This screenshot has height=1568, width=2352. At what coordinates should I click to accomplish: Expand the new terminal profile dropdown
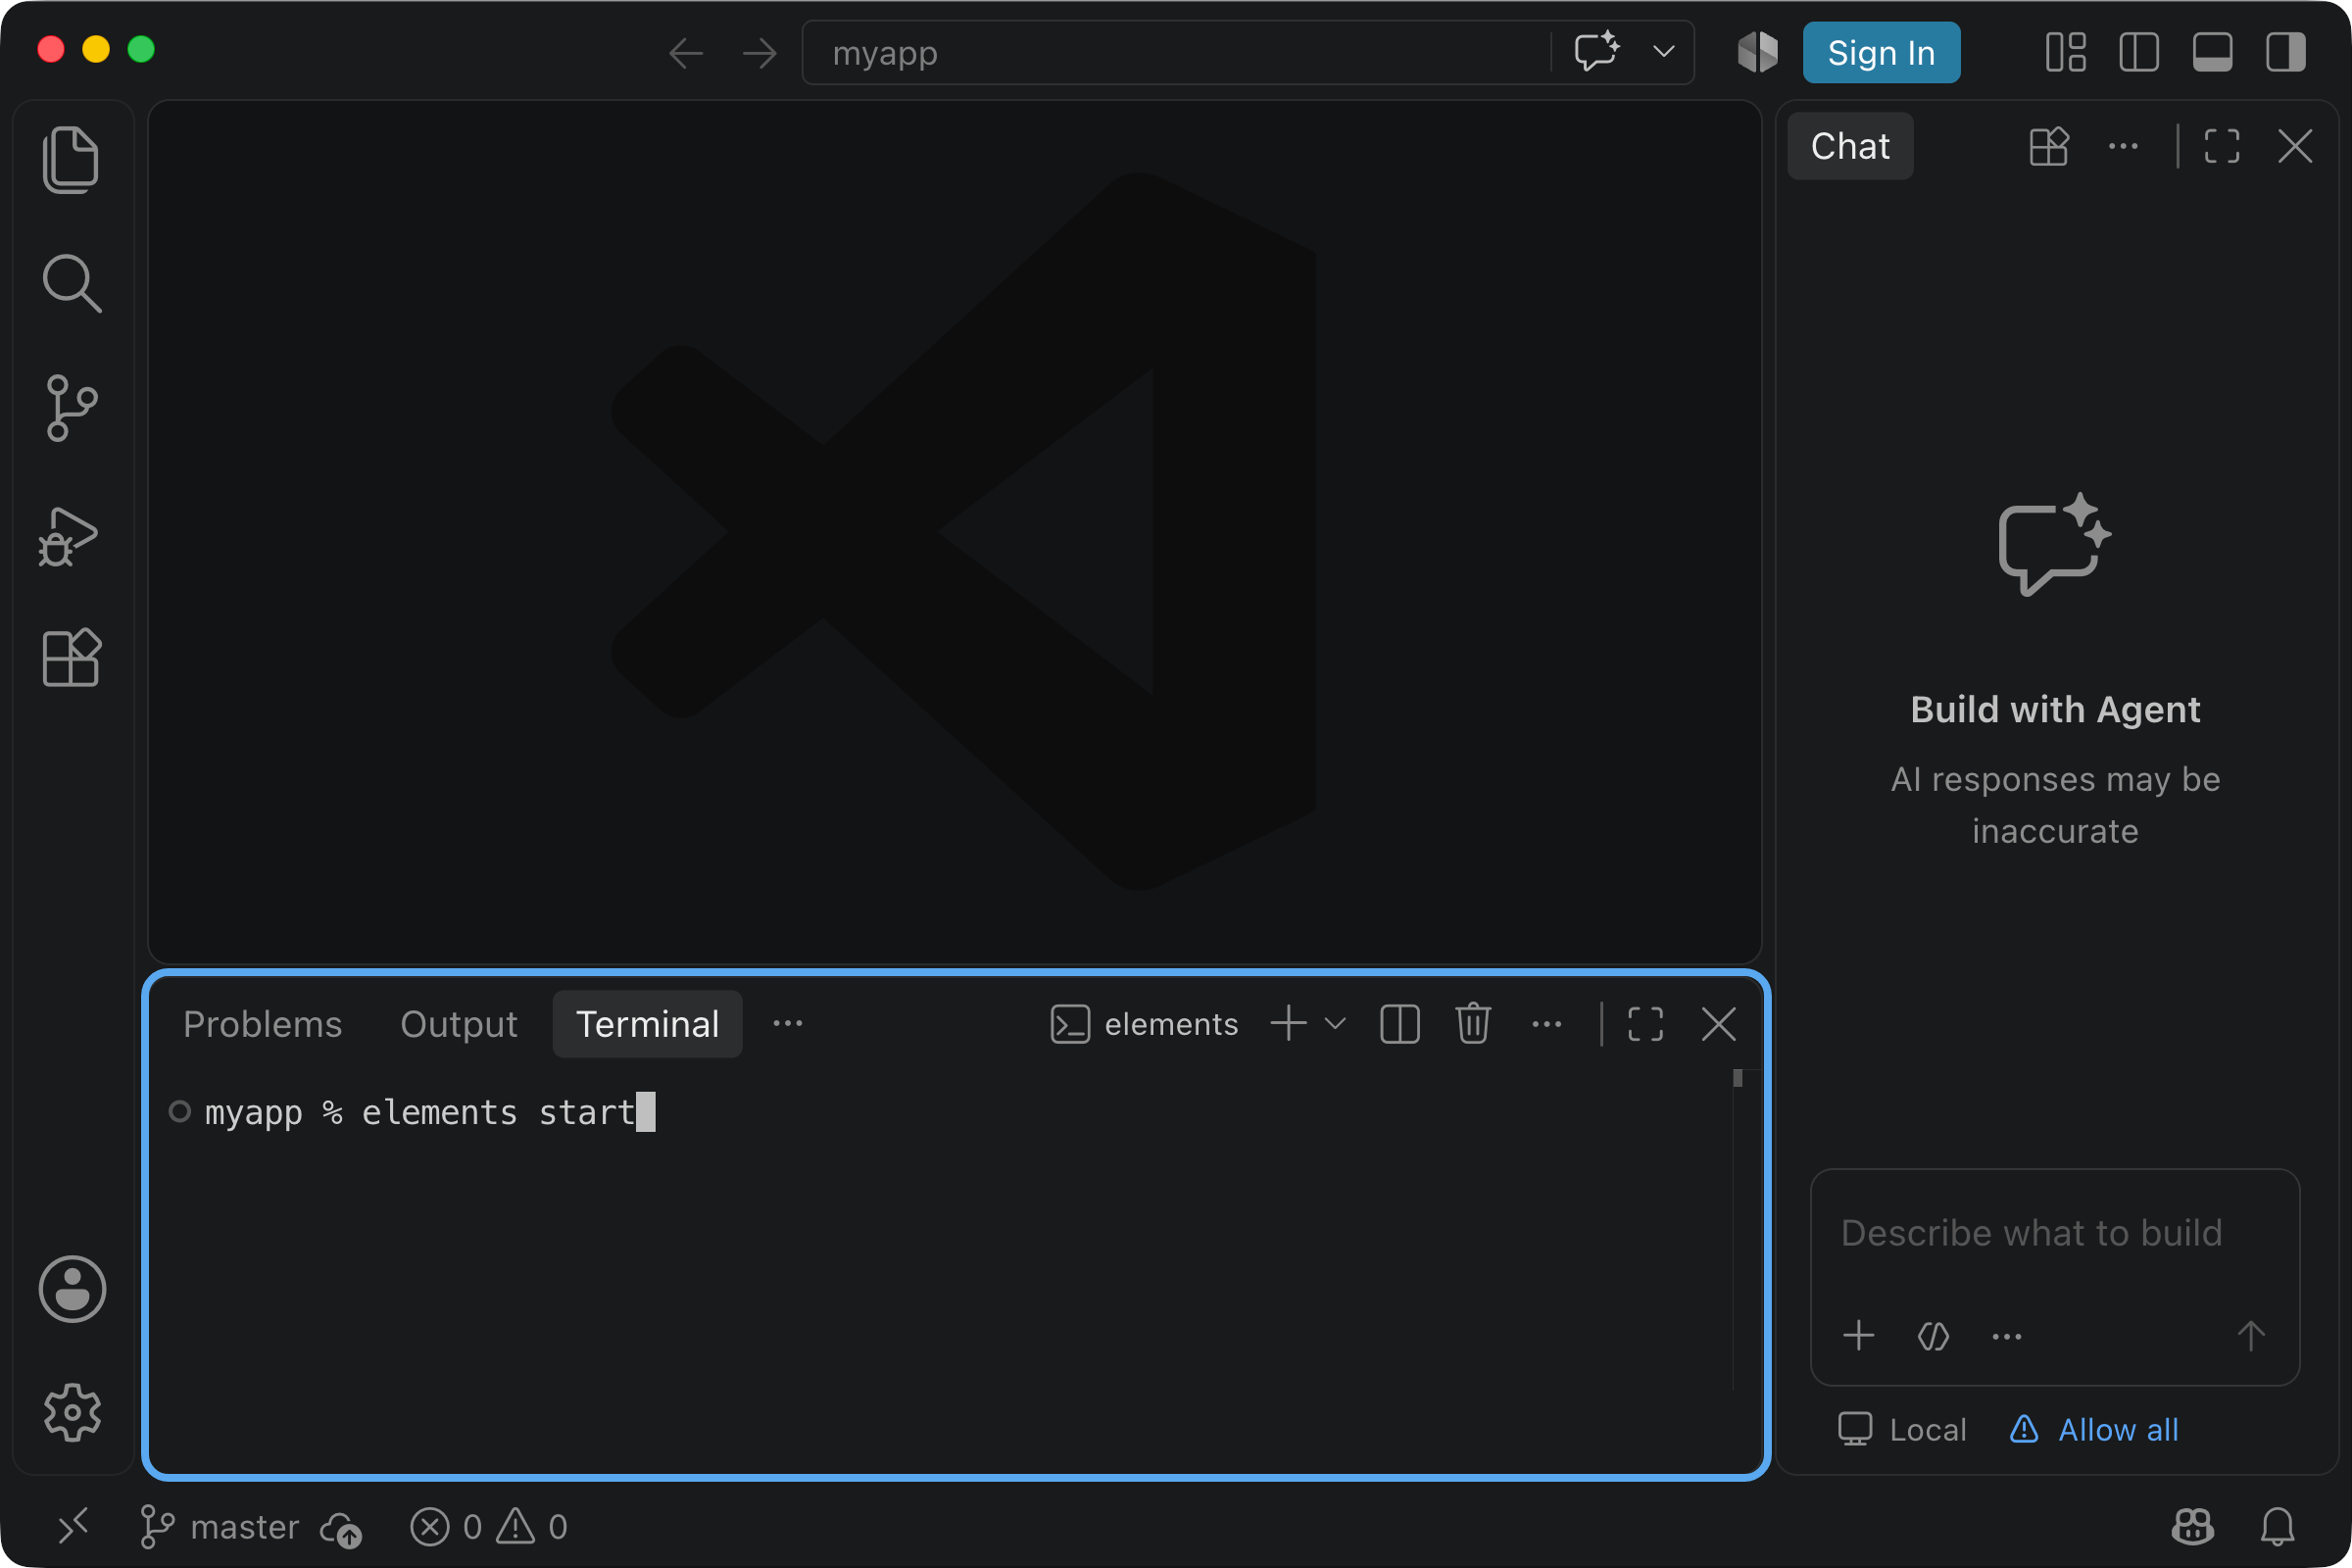coord(1335,1024)
